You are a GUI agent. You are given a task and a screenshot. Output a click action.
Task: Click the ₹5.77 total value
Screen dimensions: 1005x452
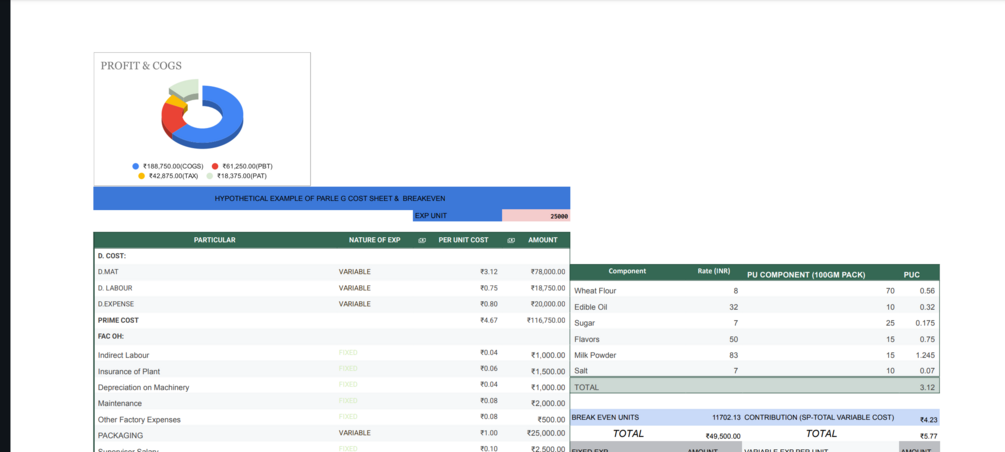pos(927,437)
